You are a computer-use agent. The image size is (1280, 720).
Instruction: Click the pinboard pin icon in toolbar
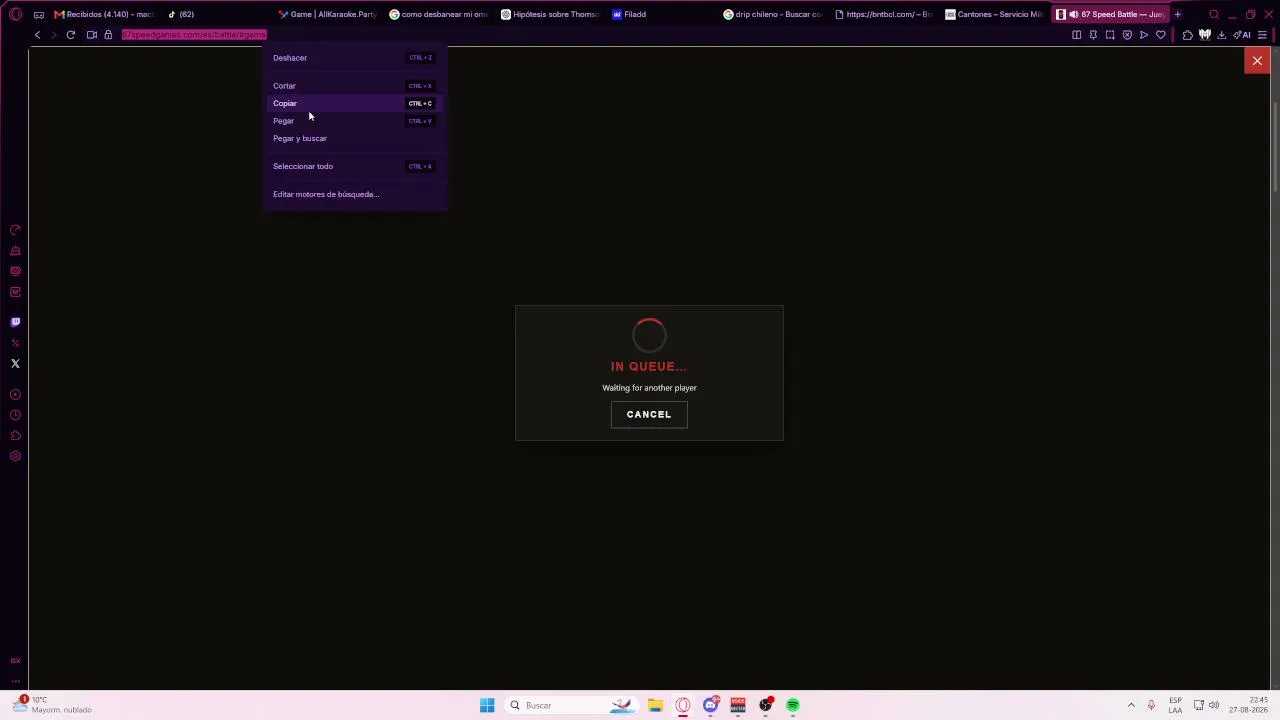click(1093, 35)
